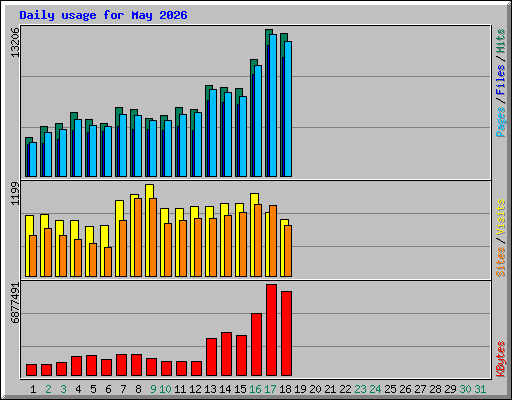Click day 10 on the x-axis
Screen dimensions: 512x400
click(165, 389)
